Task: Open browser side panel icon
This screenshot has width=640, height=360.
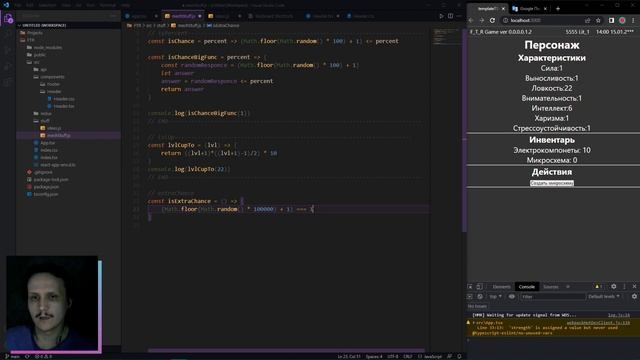Action: pos(611,20)
